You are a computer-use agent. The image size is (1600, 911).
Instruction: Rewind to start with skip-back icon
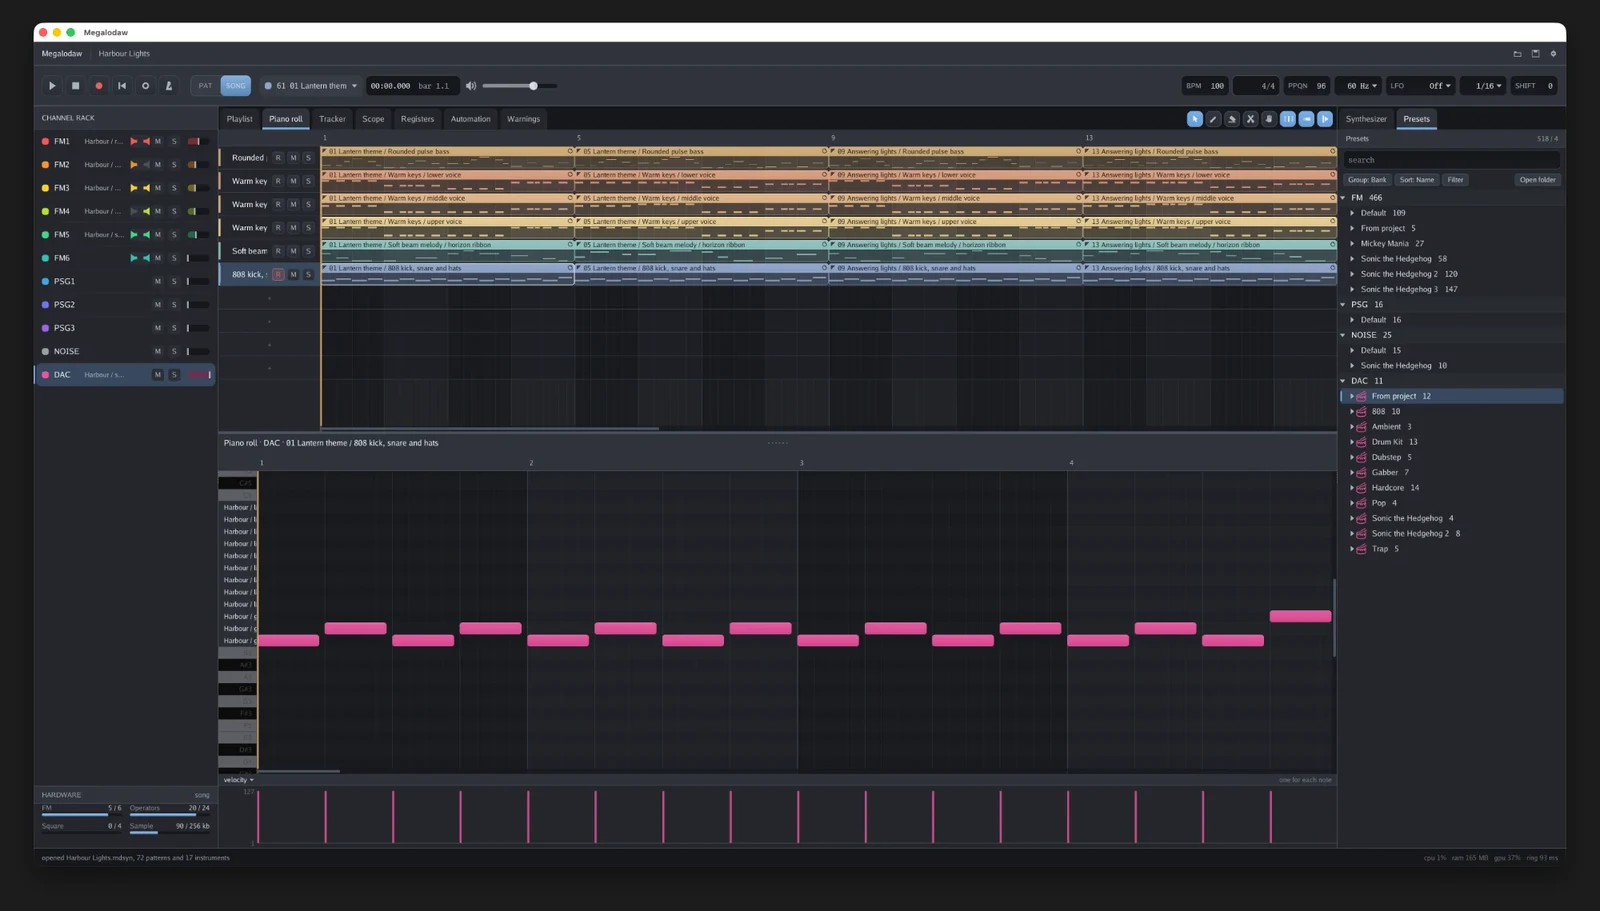pos(122,86)
